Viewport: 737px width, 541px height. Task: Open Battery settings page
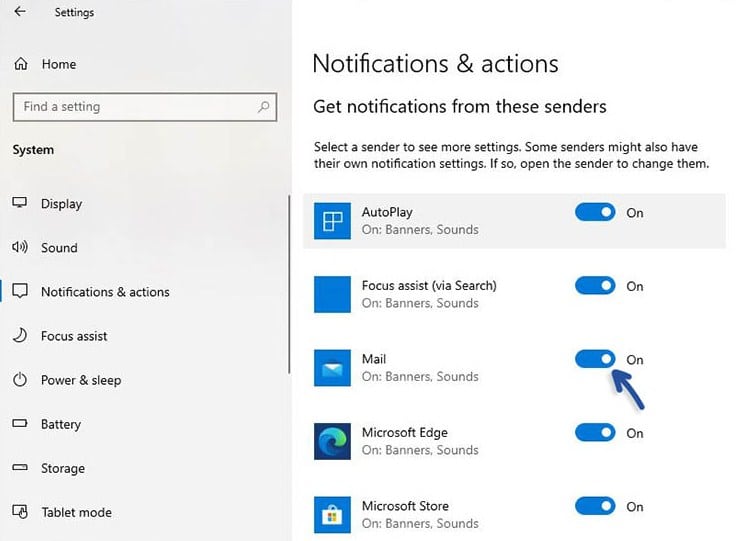pos(61,424)
